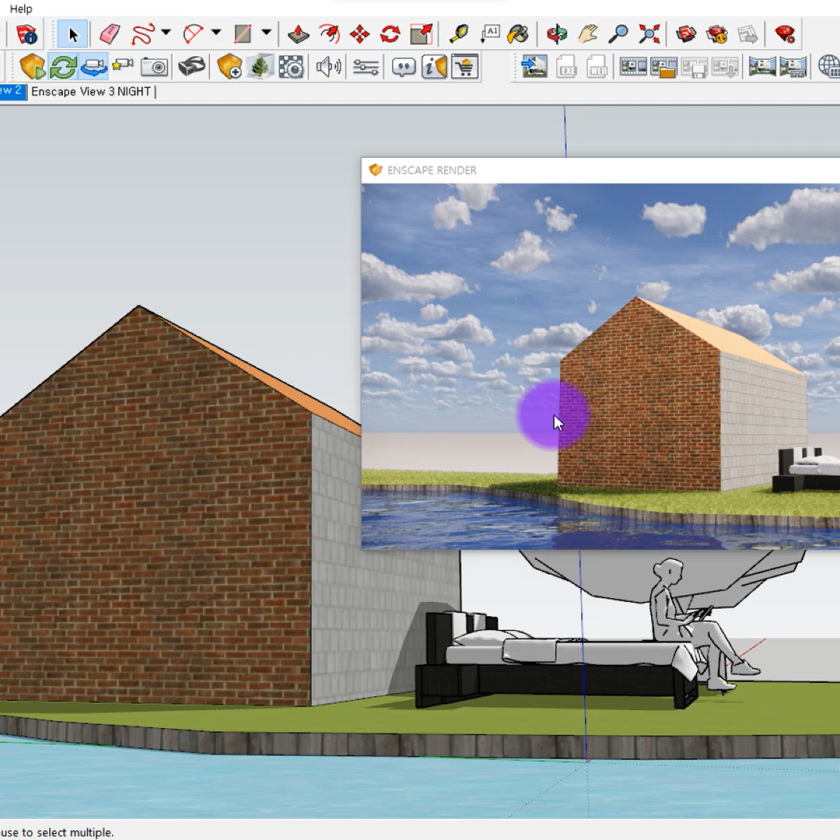
Task: Open Enscape feedback speech bubble
Action: click(403, 67)
